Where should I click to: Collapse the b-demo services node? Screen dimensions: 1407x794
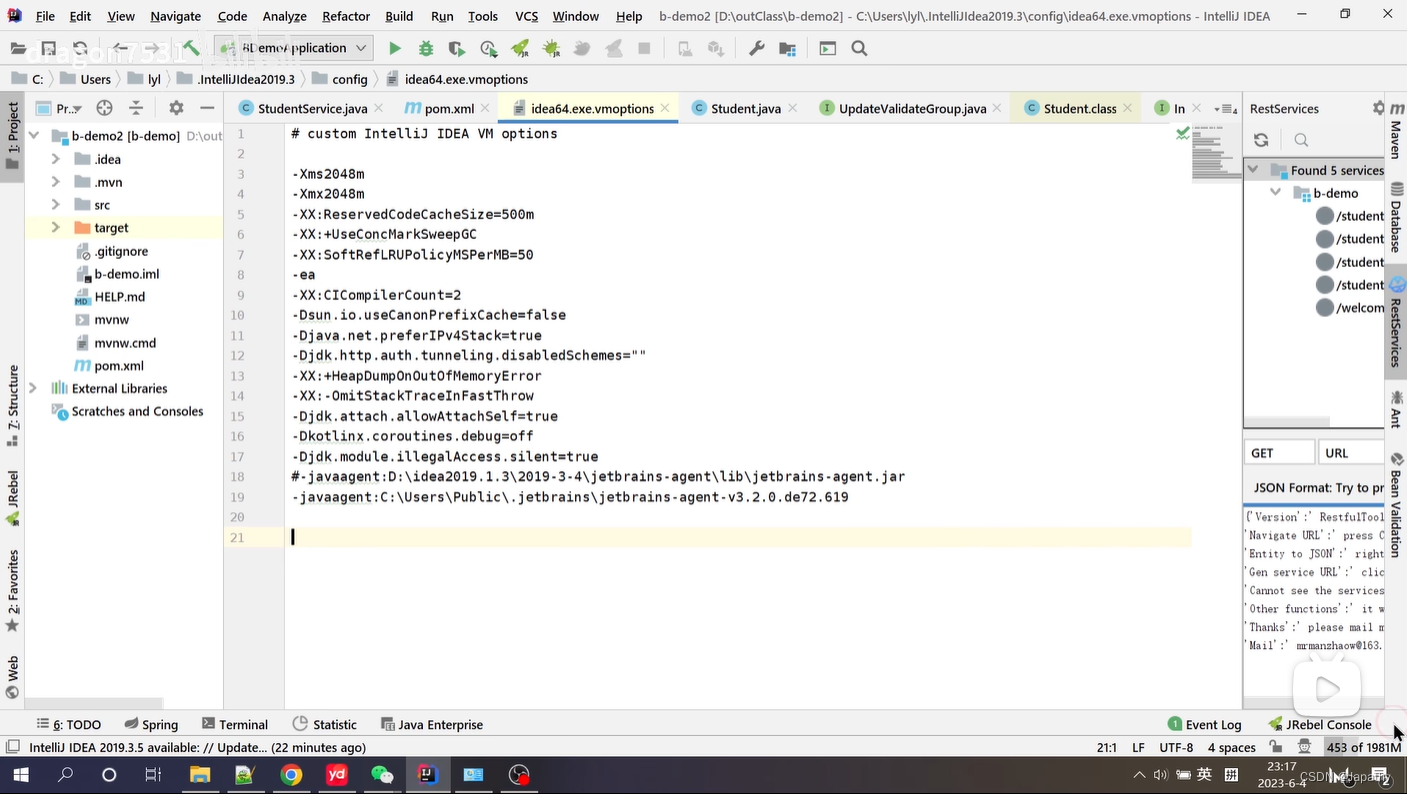[x=1276, y=193]
